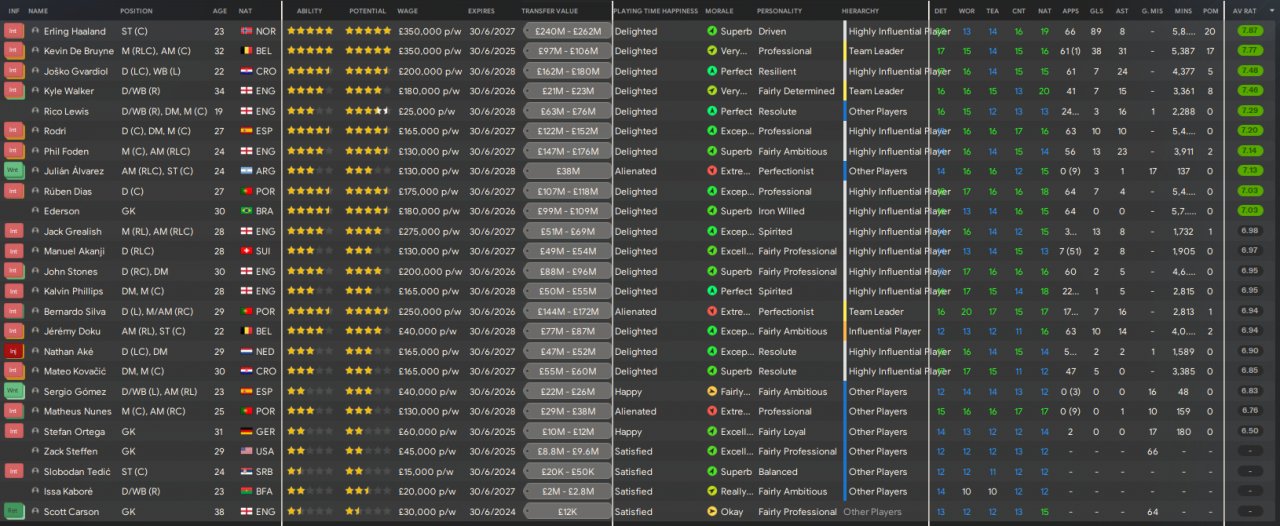Click Haaland's £240M - £262M transfer value
The height and width of the screenshot is (526, 1280).
click(x=567, y=31)
